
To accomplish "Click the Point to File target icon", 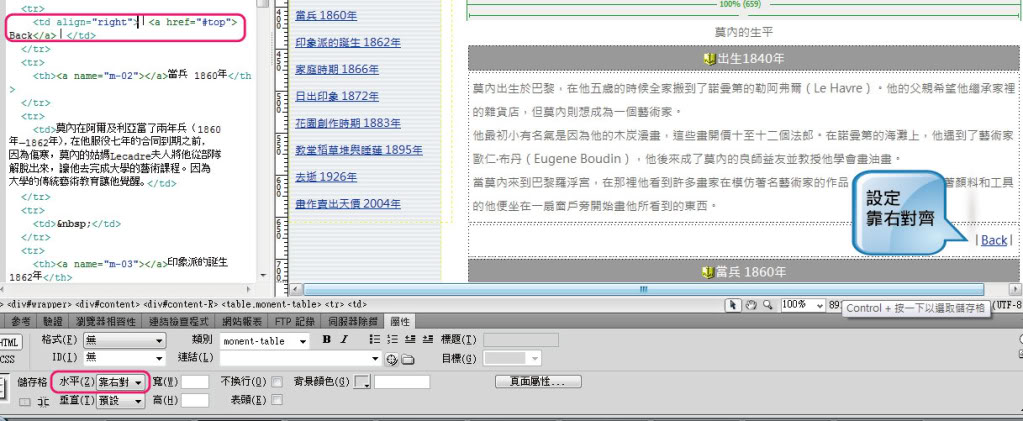I will [391, 359].
